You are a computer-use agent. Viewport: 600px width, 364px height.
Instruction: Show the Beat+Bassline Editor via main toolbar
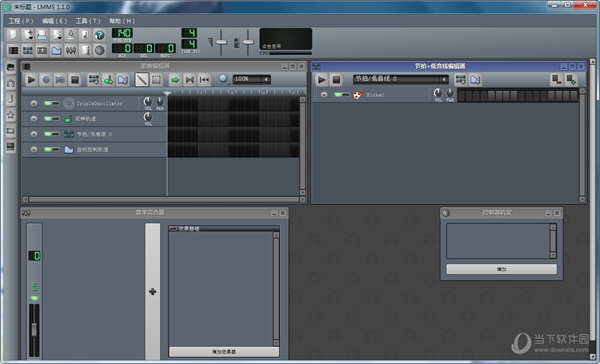point(28,50)
